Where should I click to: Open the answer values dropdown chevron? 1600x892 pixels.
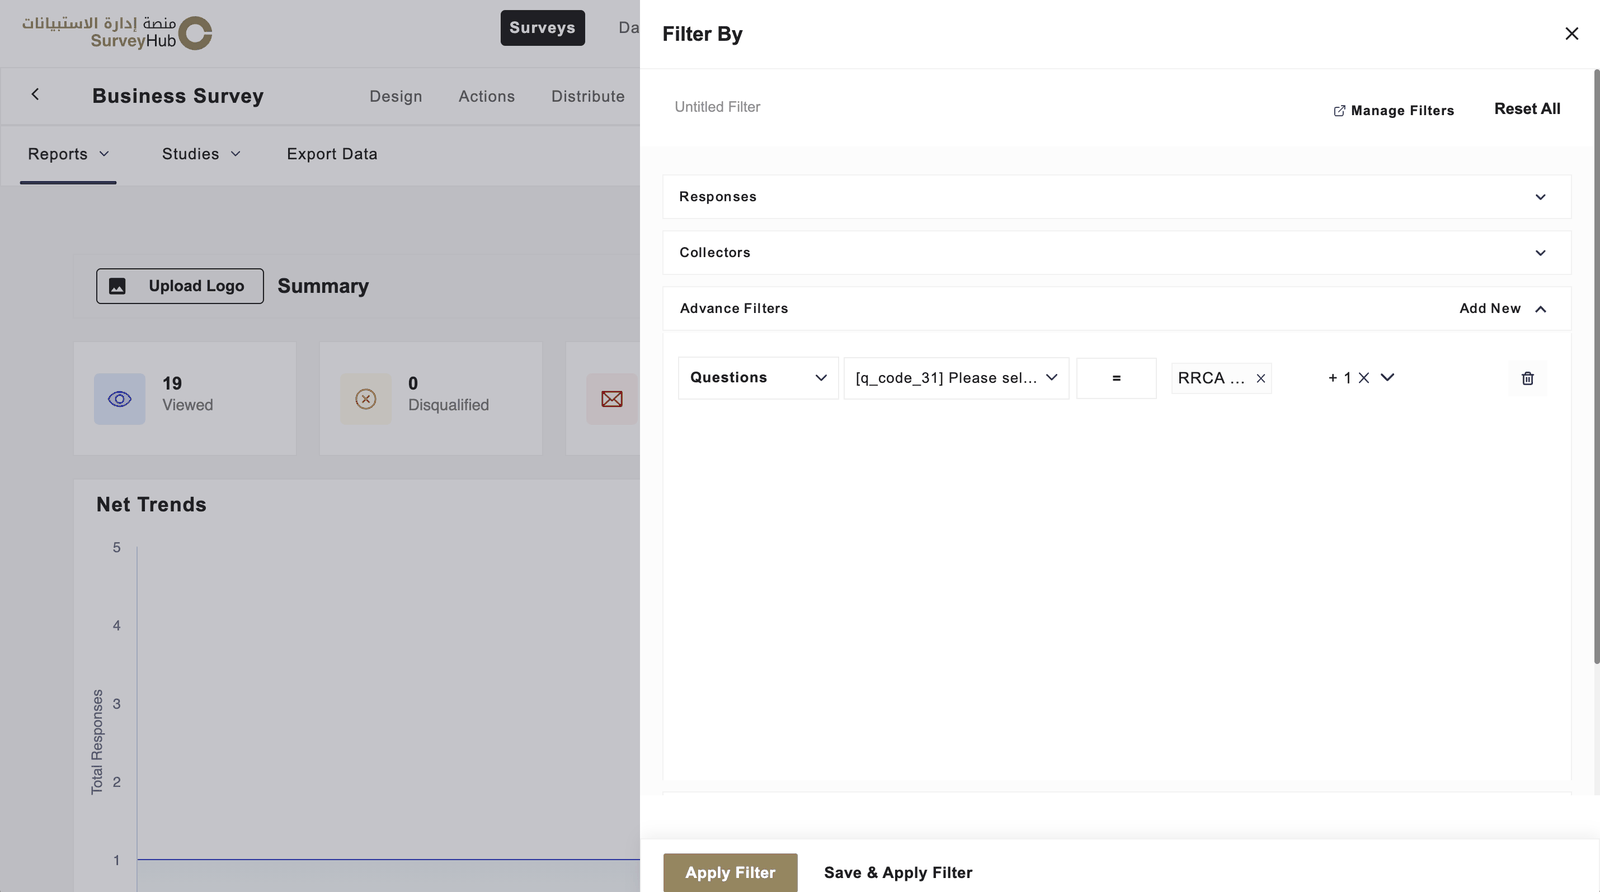[1387, 377]
